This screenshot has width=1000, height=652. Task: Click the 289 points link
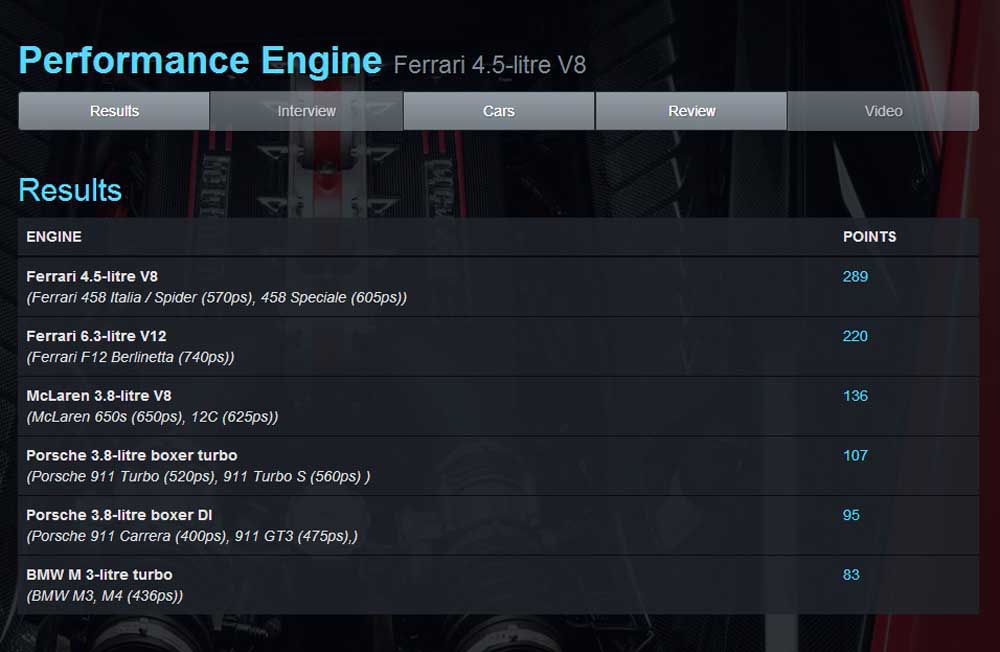[x=855, y=277]
